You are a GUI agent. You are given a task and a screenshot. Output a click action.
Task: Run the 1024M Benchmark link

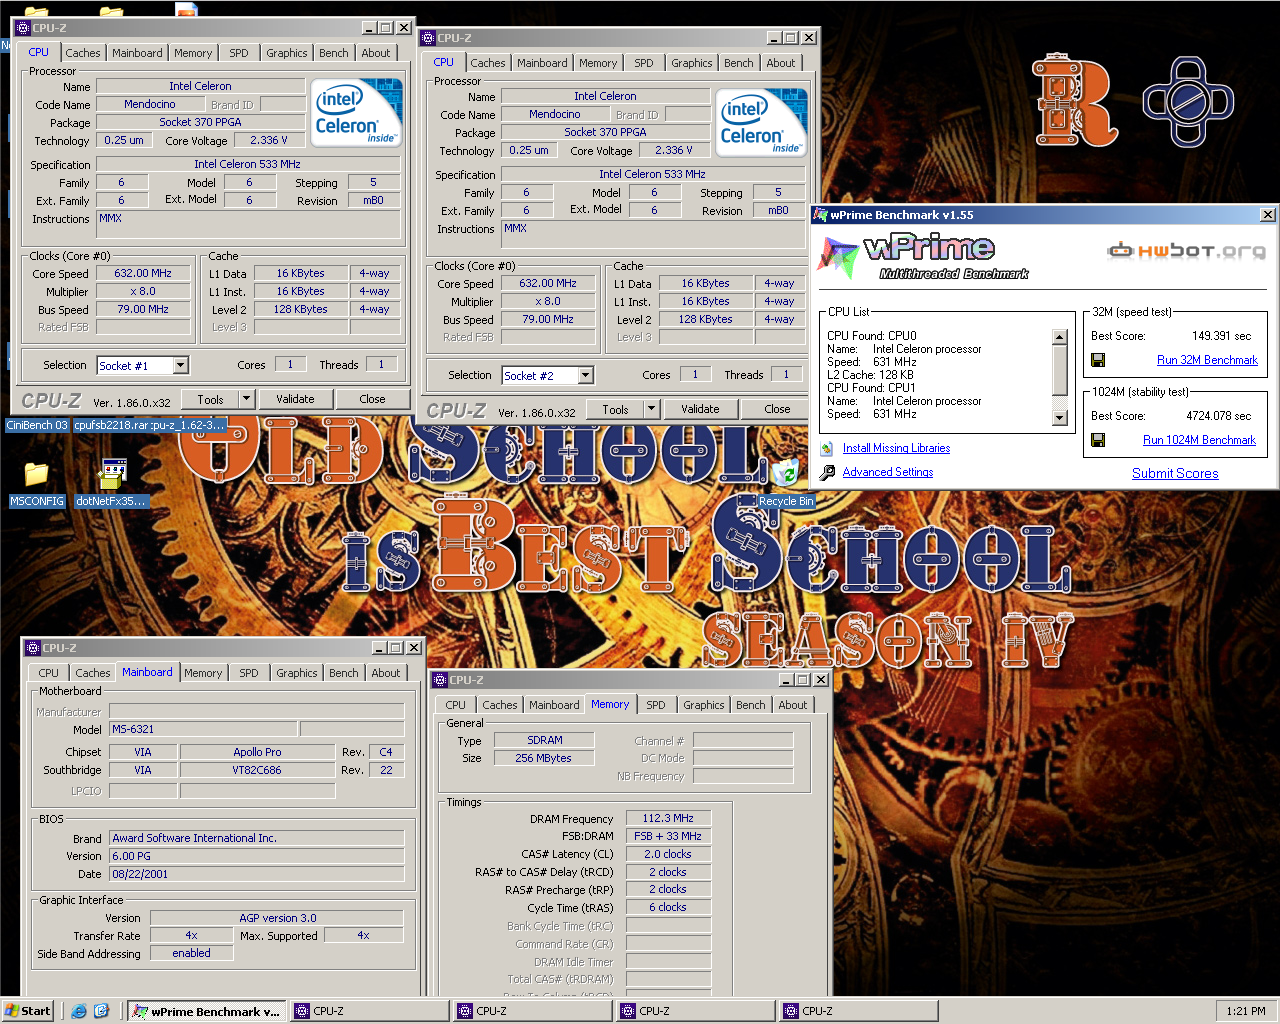(x=1199, y=440)
